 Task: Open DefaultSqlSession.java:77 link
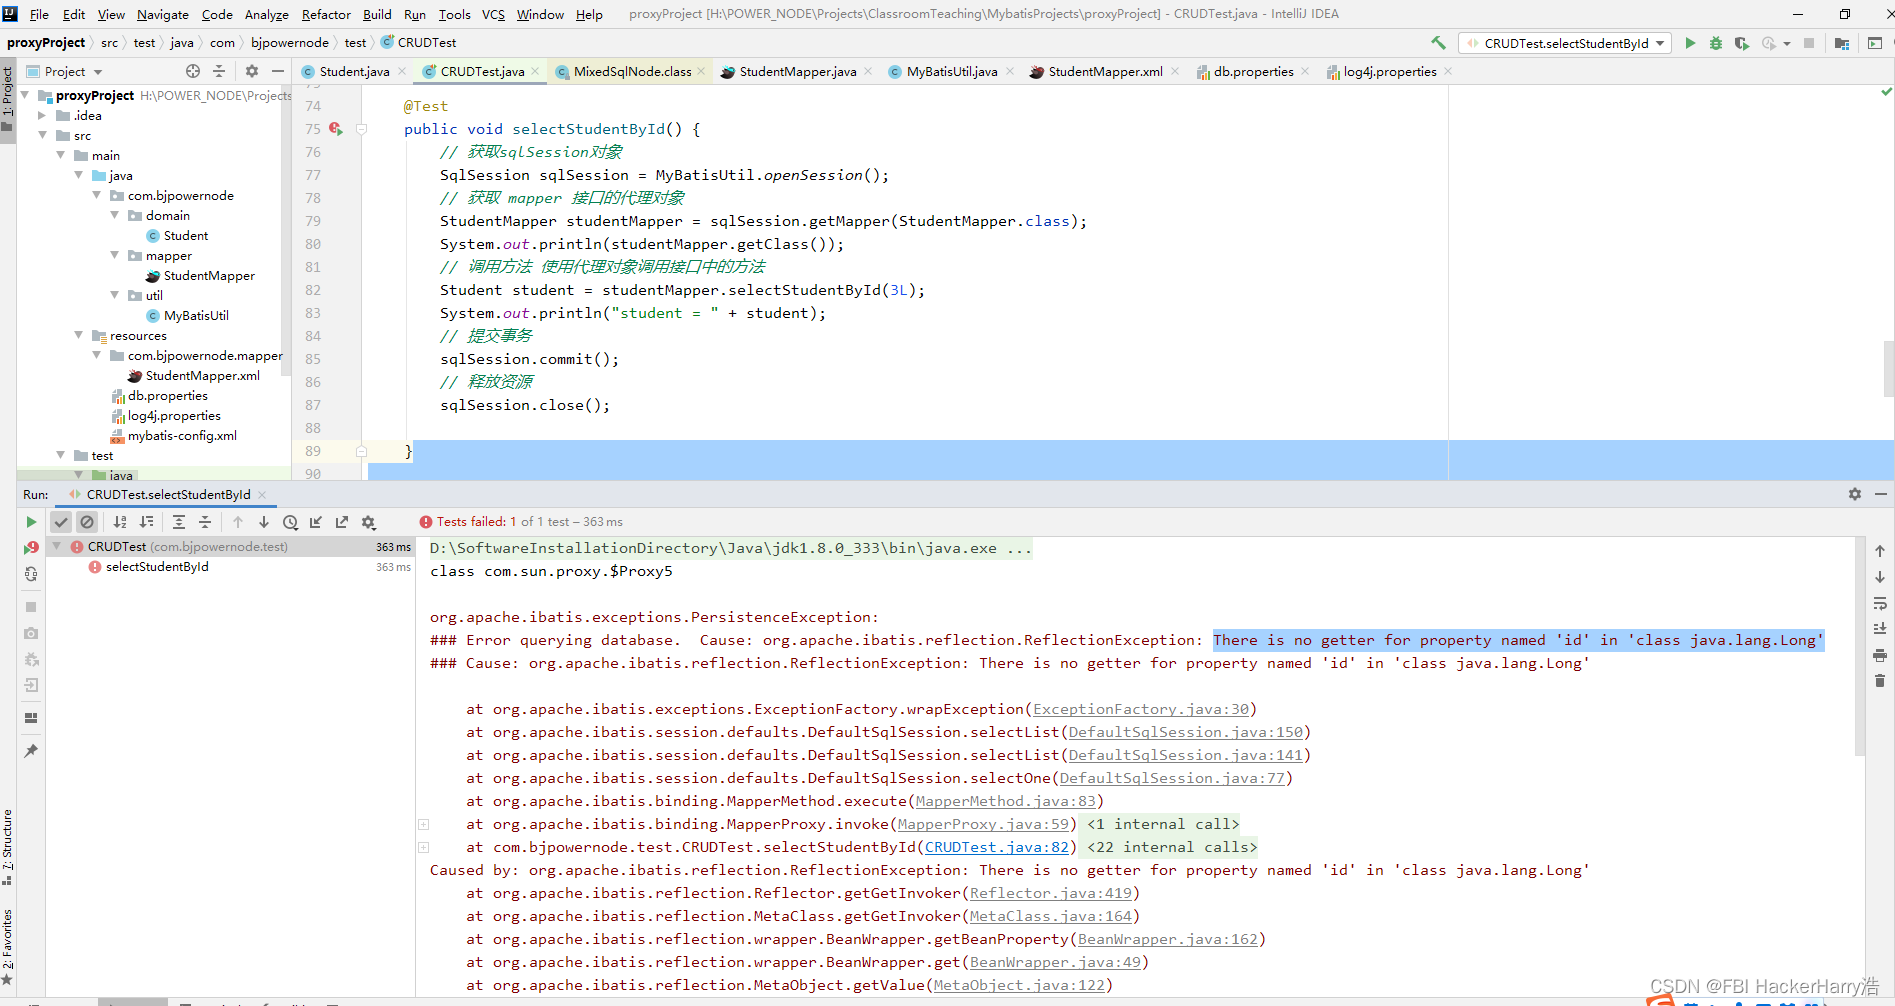click(x=1173, y=778)
